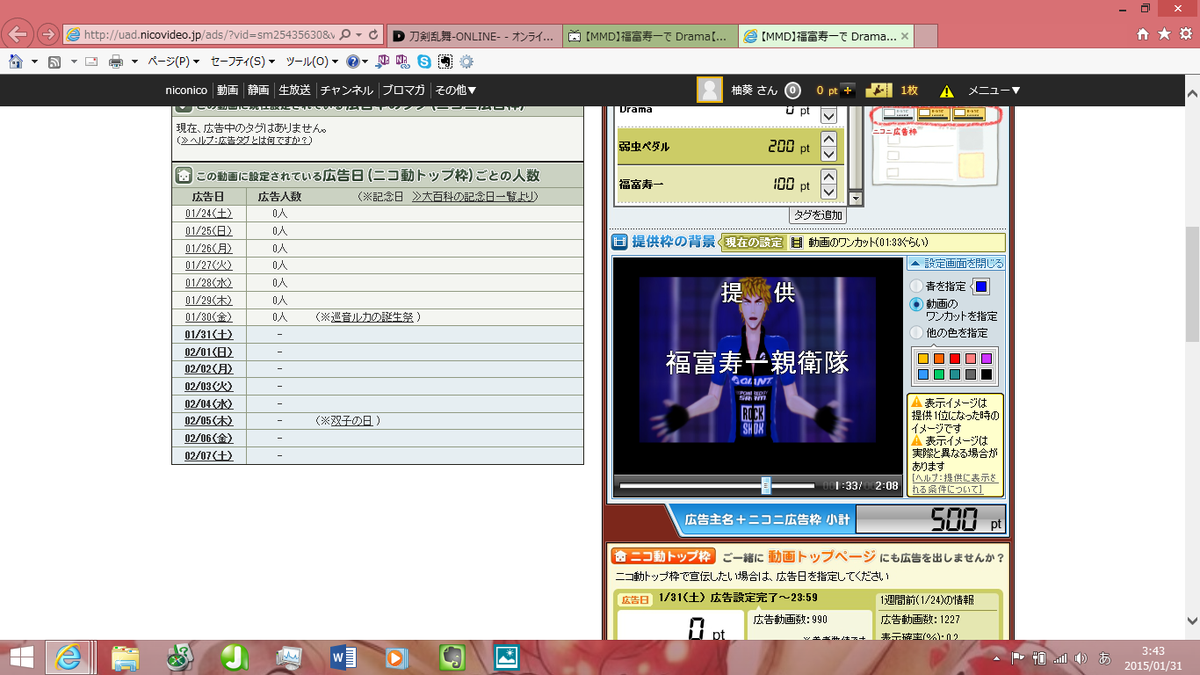1200x675 pixels.
Task: Pick the purple swatch in the color palette
Action: coord(986,359)
